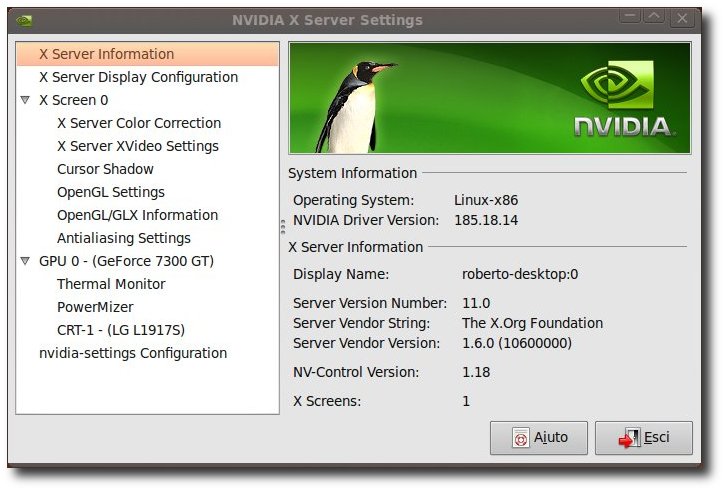
Task: Click the lifebuoy icon on the Aiuto button
Action: tap(520, 438)
